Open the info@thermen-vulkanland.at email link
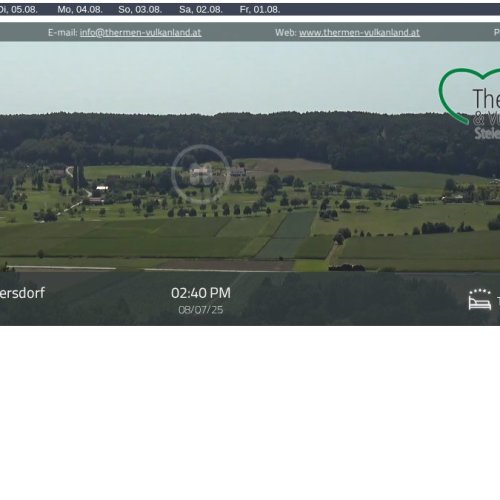 pyautogui.click(x=140, y=32)
